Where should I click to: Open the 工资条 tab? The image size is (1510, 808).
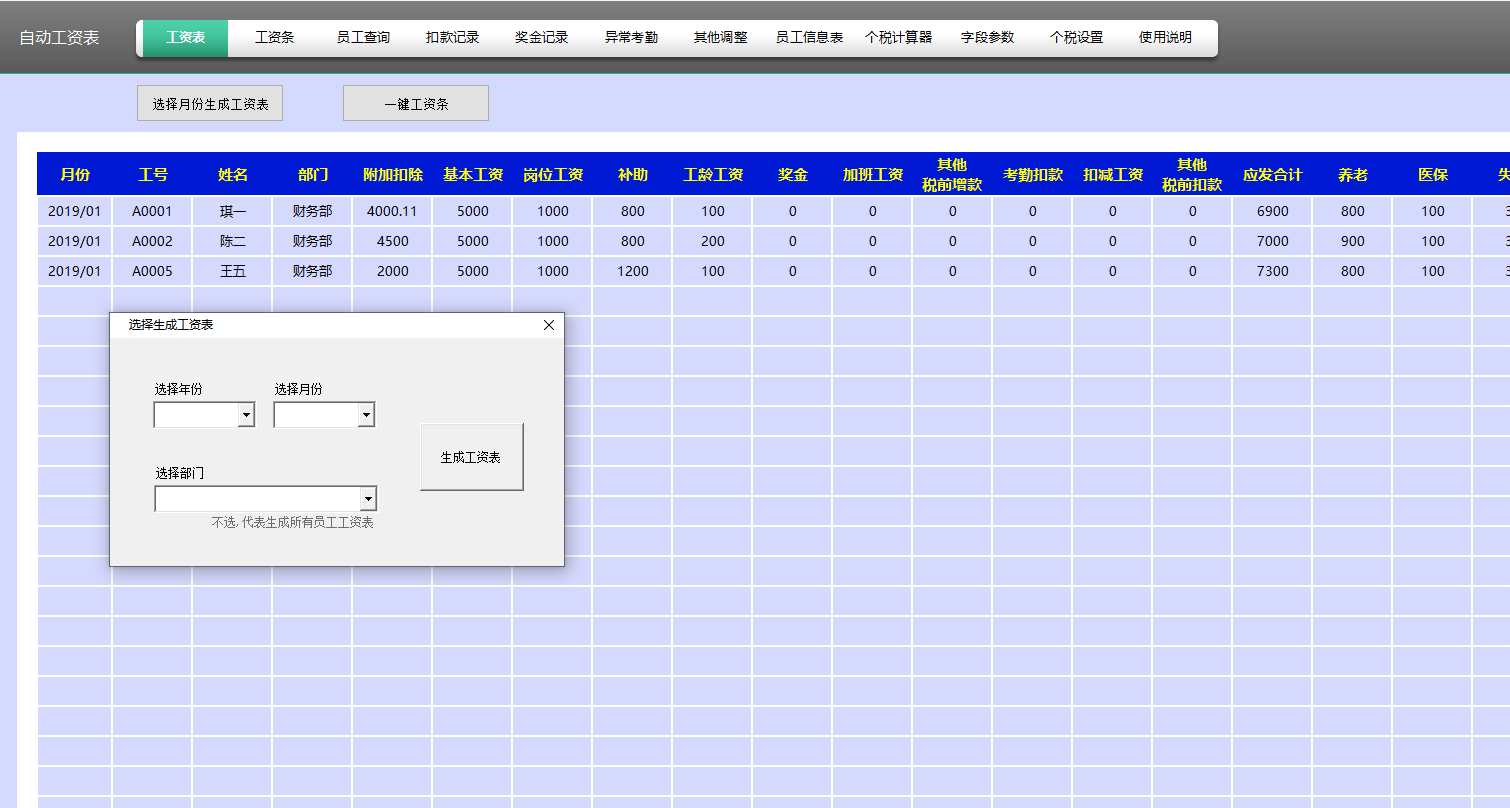pos(274,38)
